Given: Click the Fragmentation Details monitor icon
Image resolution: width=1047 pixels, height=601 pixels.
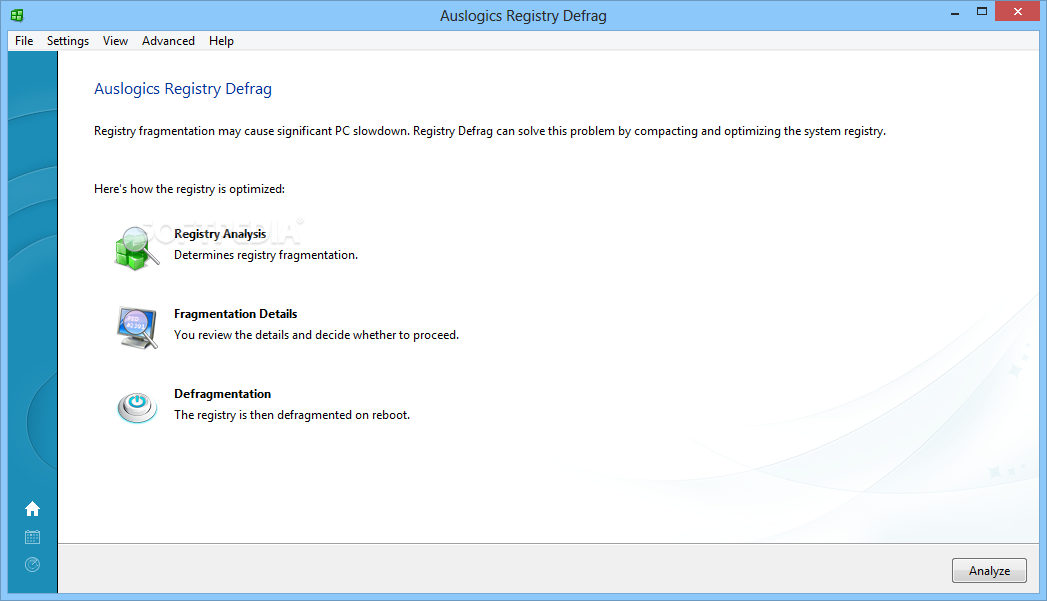Looking at the screenshot, I should pyautogui.click(x=138, y=328).
